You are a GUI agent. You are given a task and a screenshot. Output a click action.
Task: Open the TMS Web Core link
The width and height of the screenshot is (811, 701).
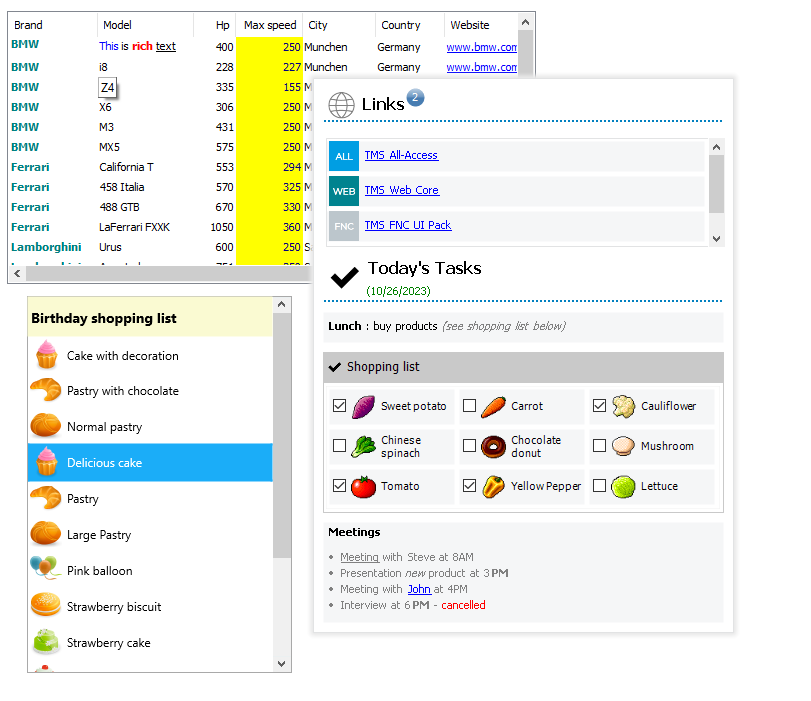tap(402, 190)
